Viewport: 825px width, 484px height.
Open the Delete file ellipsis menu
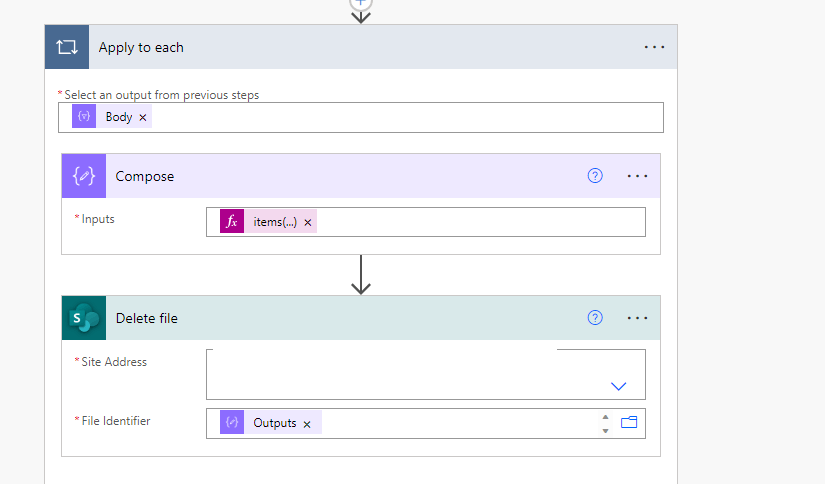click(637, 318)
